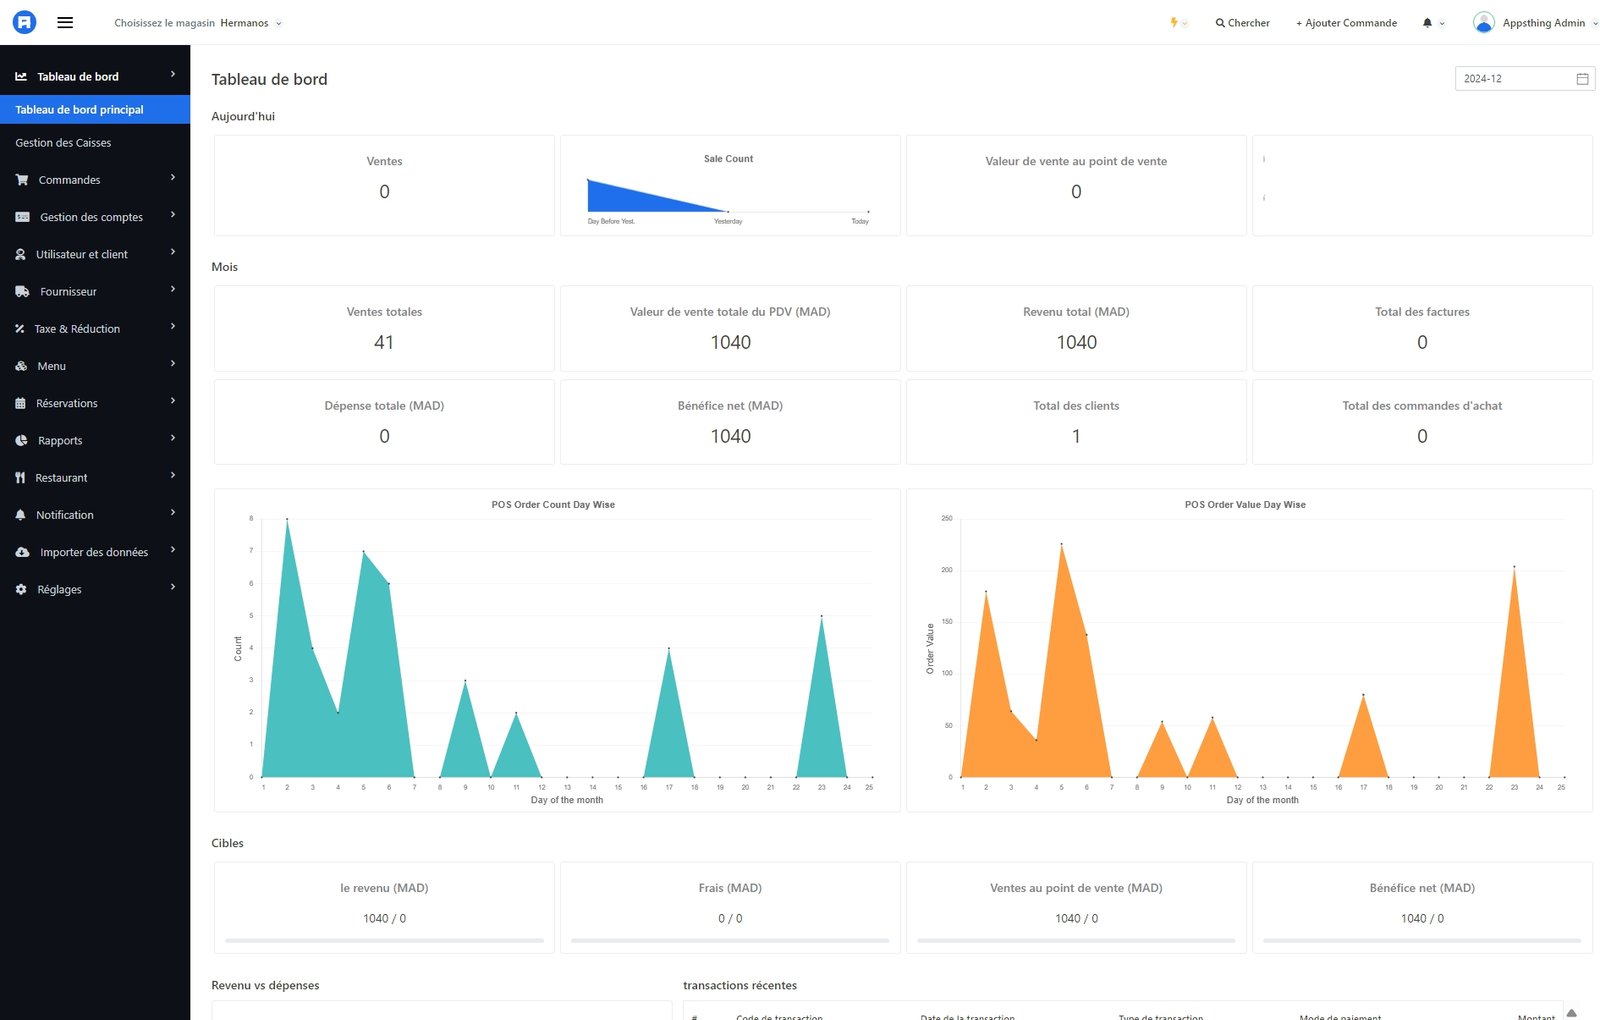This screenshot has width=1600, height=1020.
Task: Click the 2024-12 date input field
Action: click(1512, 79)
